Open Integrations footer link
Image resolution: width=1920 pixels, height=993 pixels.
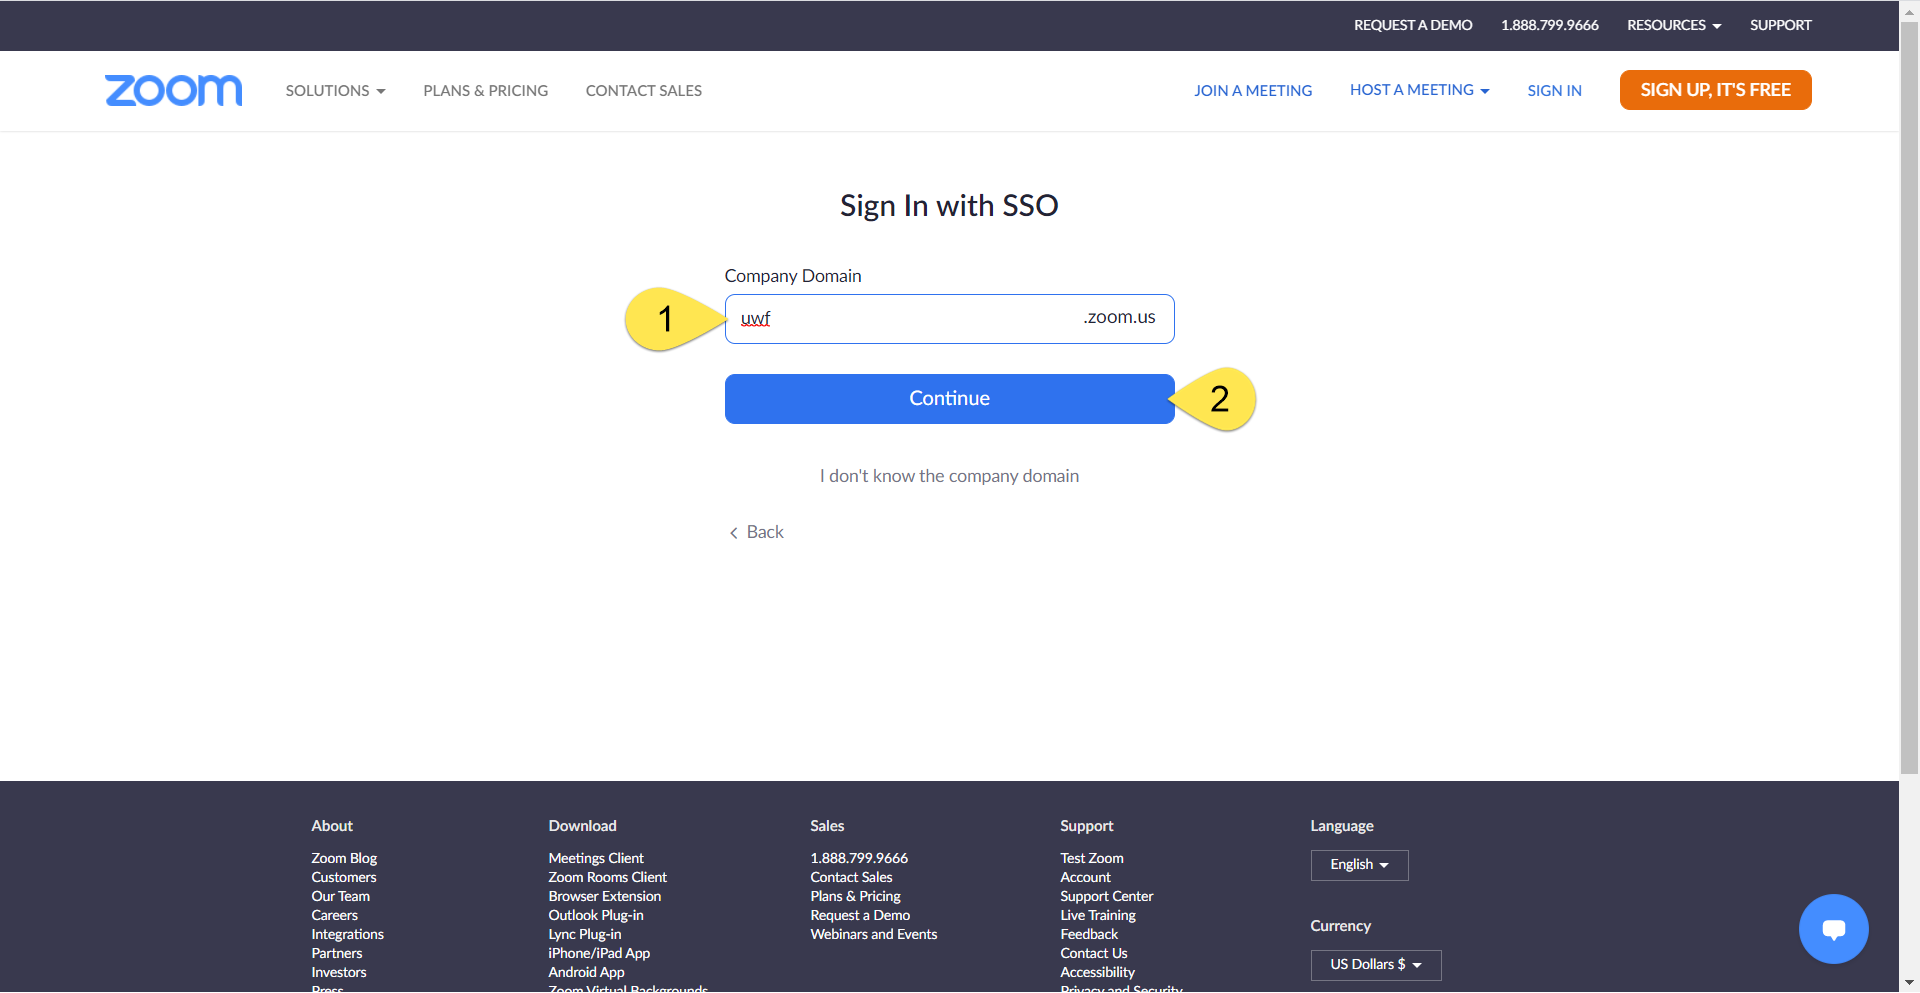(347, 934)
